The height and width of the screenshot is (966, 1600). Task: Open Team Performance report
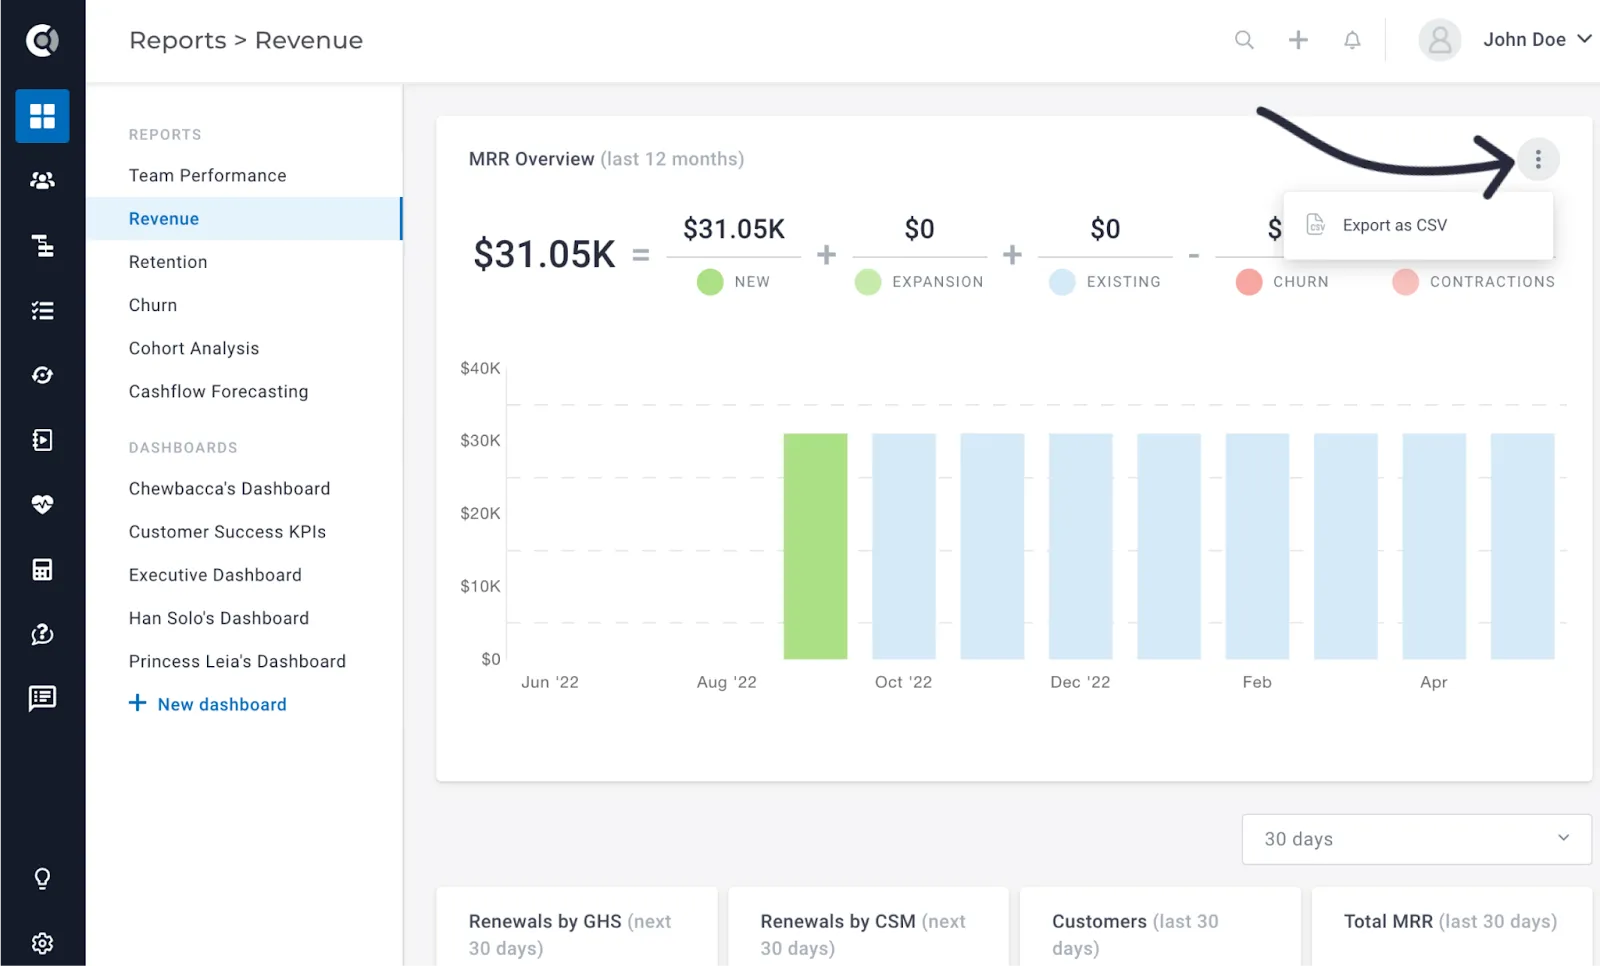(x=208, y=175)
